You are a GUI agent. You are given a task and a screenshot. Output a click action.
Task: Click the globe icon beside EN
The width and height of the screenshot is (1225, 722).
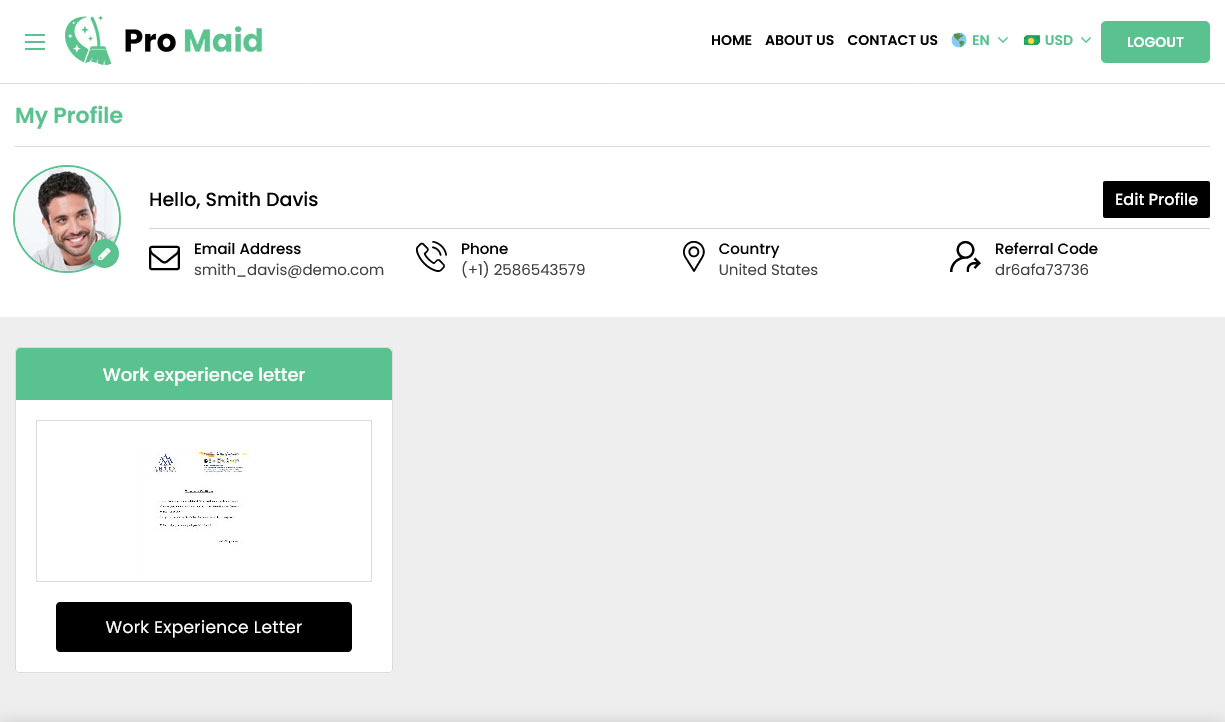959,40
